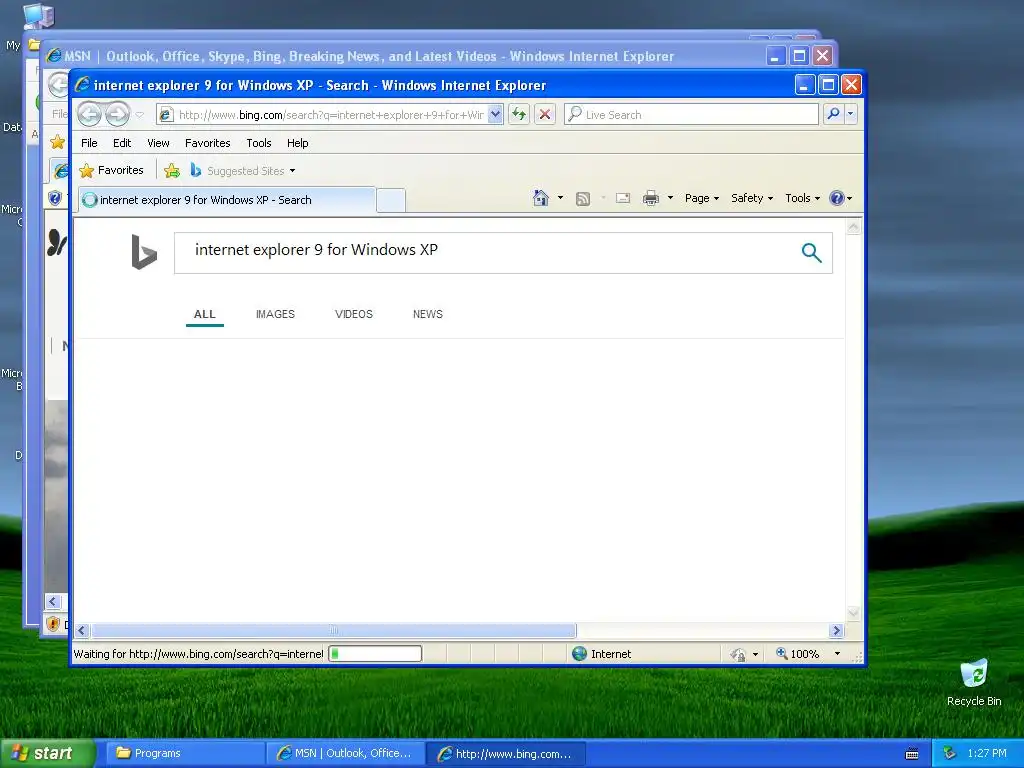
Task: Refresh the page with the green arrows icon
Action: tap(519, 115)
